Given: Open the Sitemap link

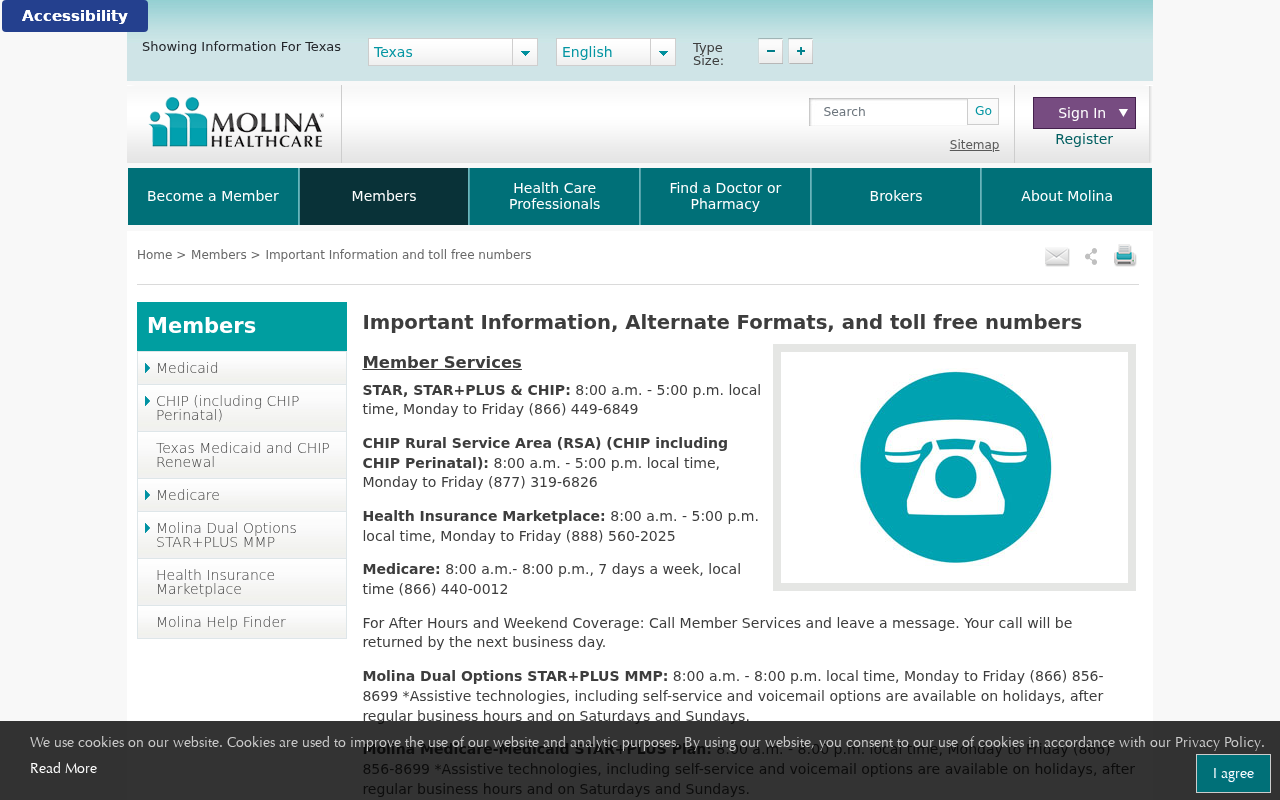Looking at the screenshot, I should click(x=974, y=145).
